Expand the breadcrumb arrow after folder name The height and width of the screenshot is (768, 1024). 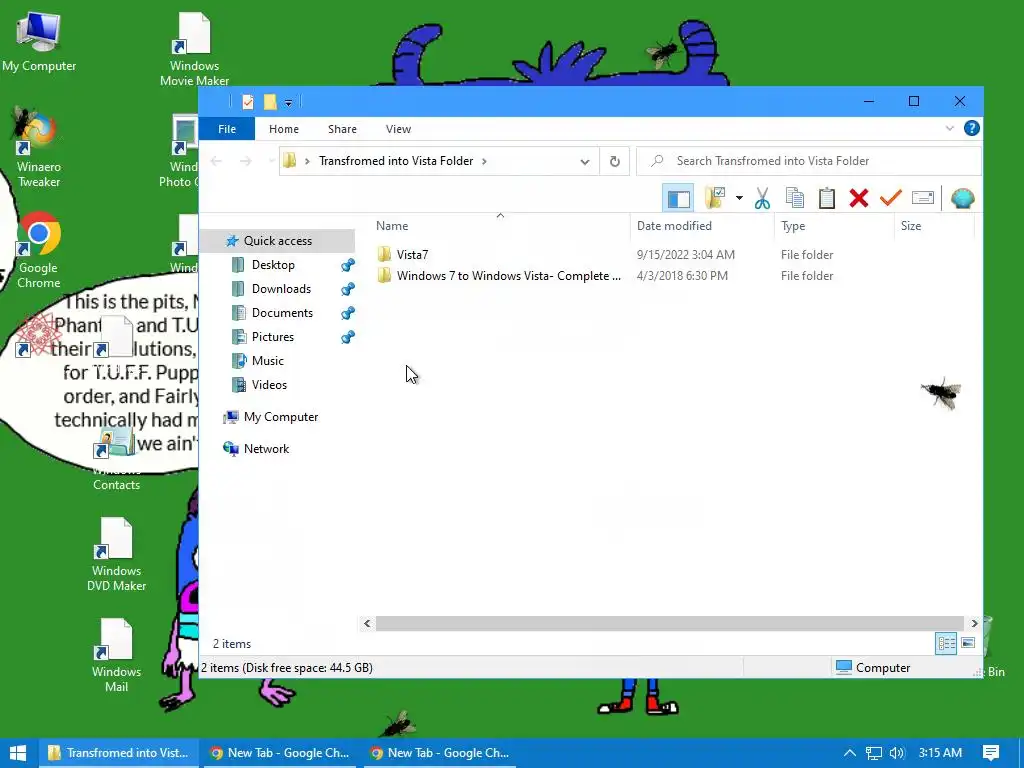pos(484,161)
